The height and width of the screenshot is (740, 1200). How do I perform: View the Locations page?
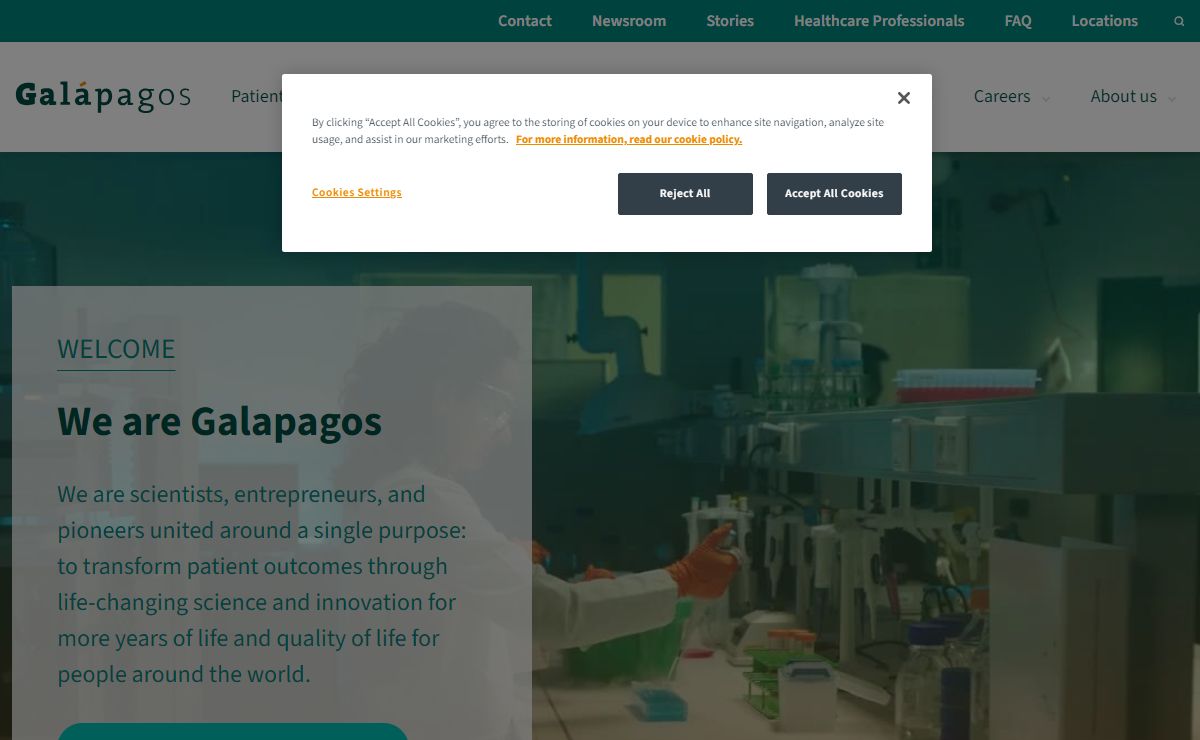click(1104, 21)
